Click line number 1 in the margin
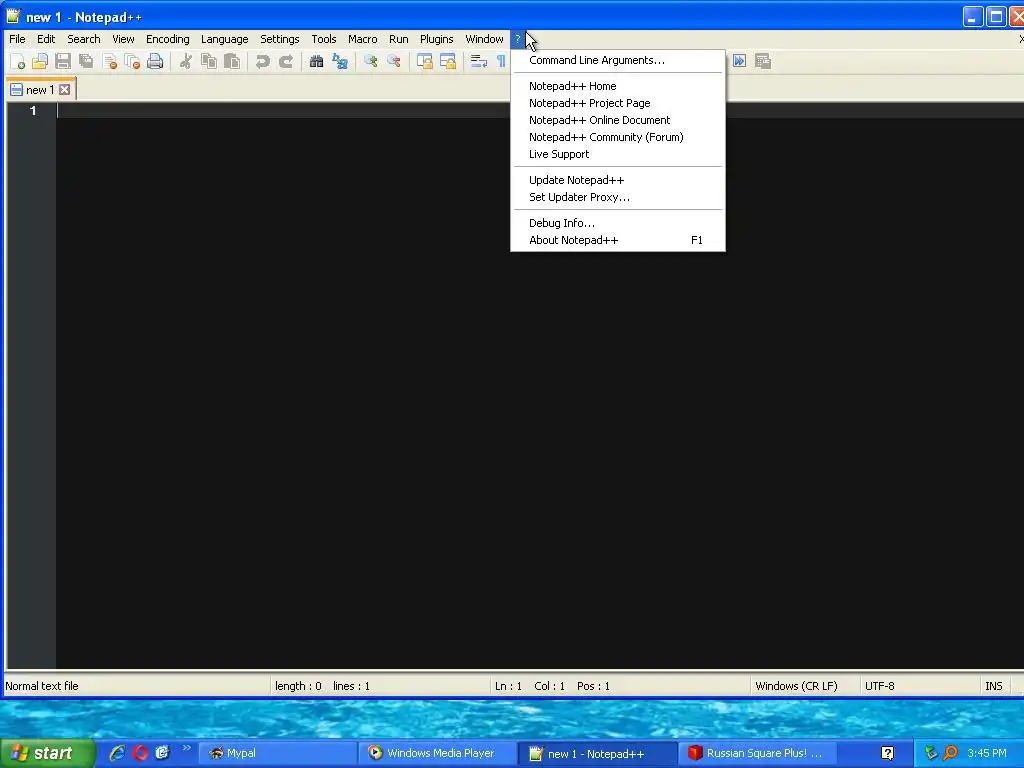 [33, 111]
